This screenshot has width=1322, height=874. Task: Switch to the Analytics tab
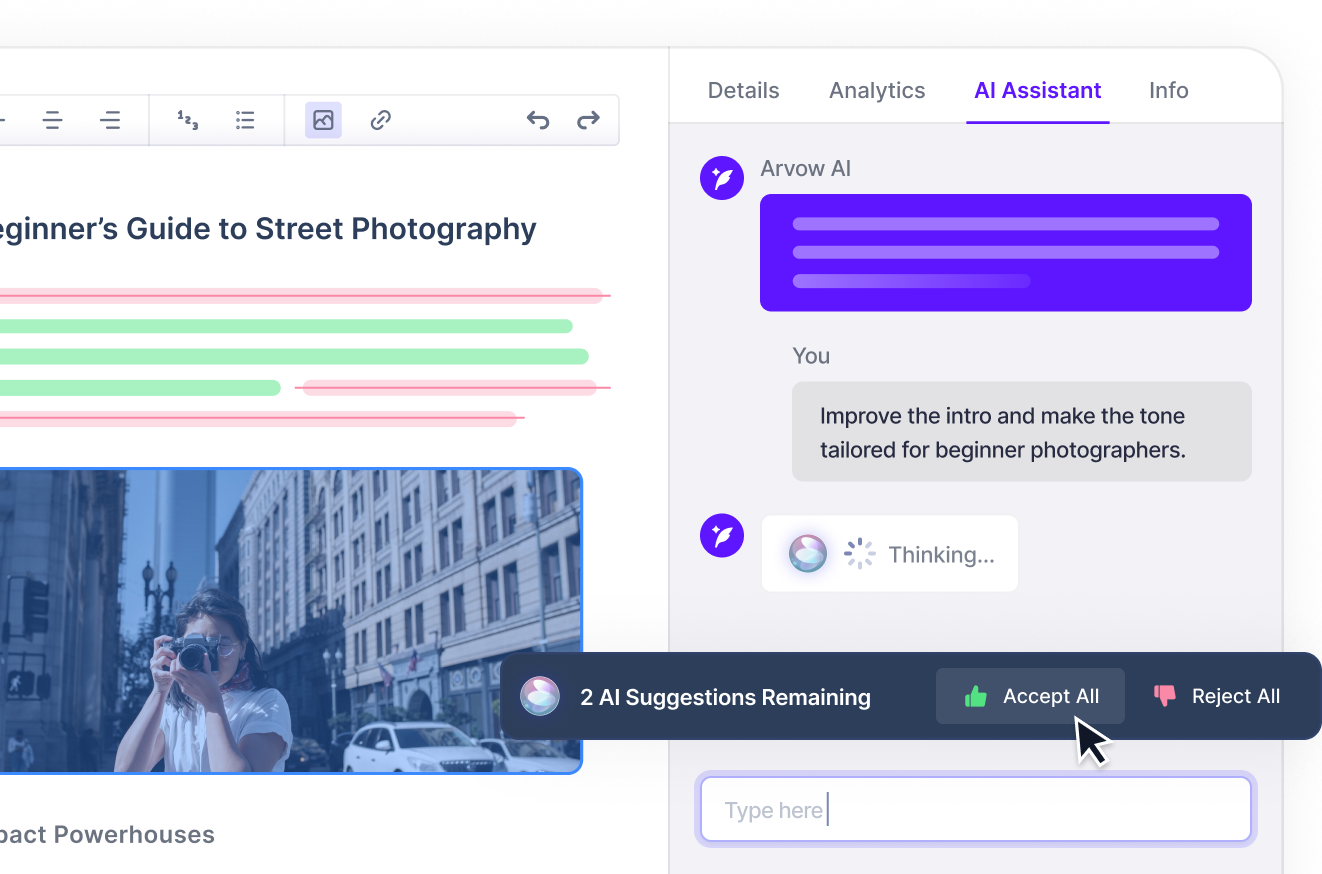point(877,90)
